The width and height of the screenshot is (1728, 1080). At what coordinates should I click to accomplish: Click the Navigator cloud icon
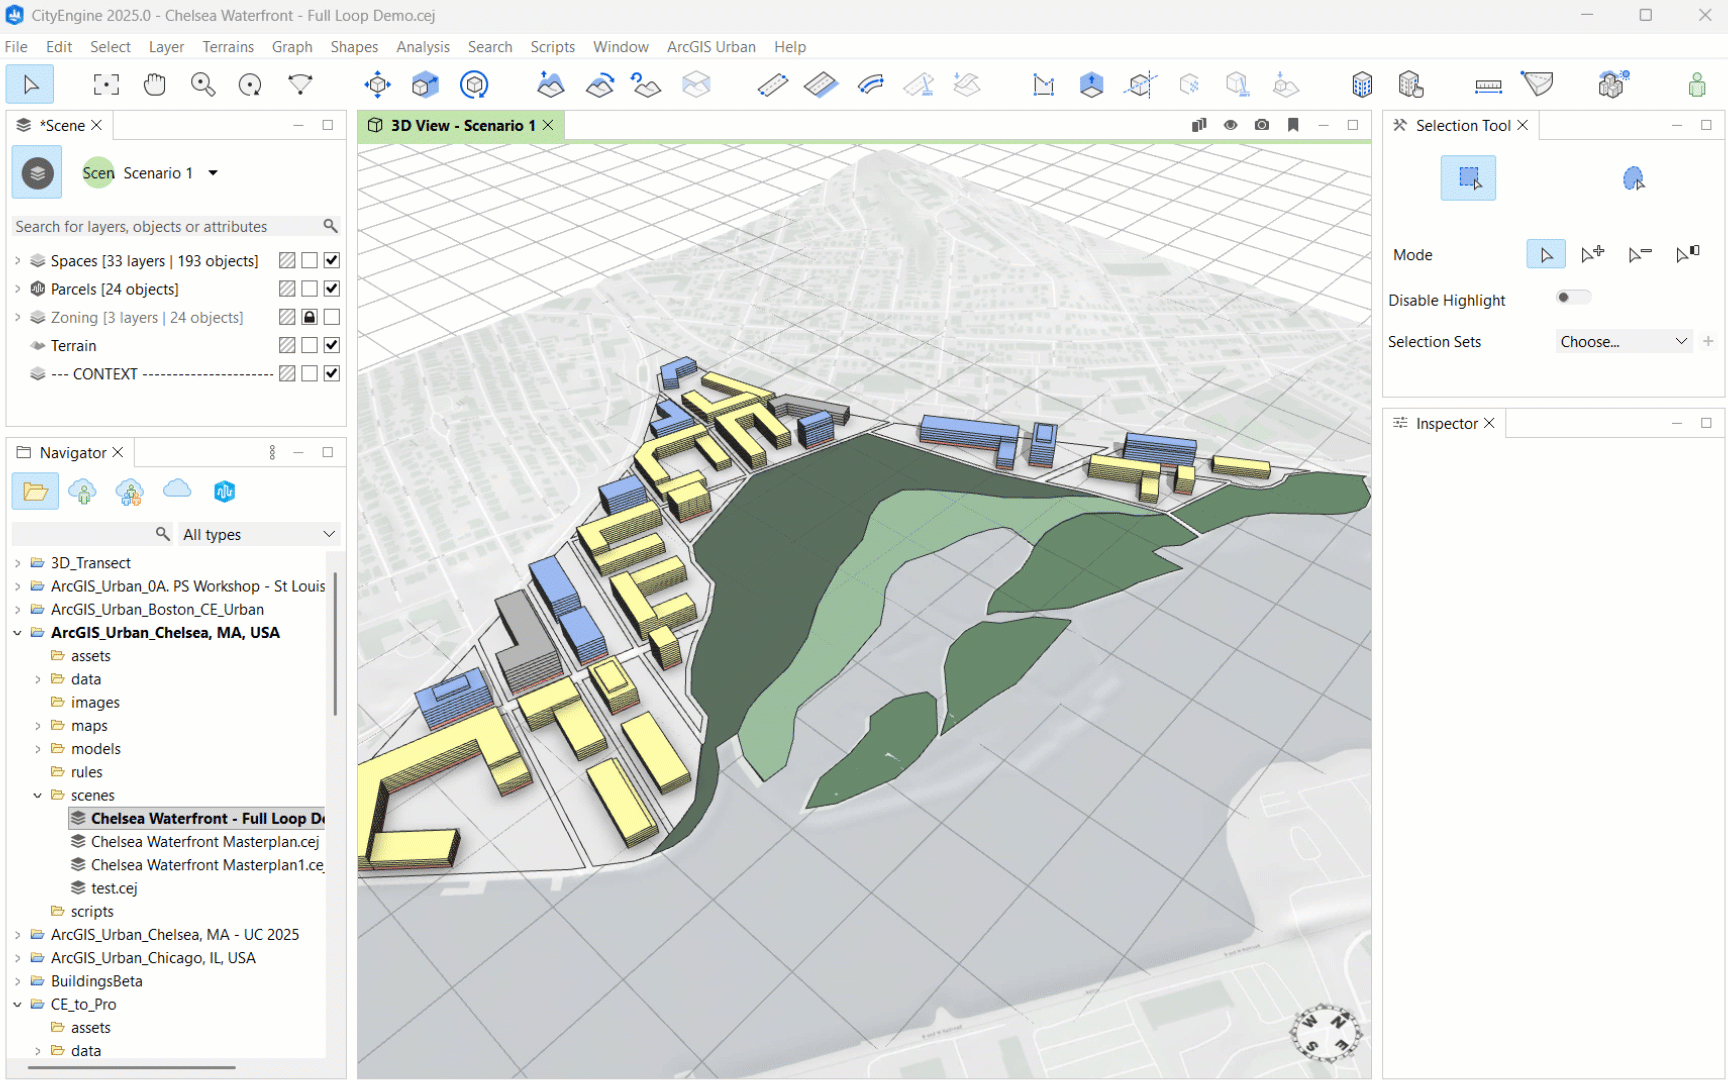point(177,489)
